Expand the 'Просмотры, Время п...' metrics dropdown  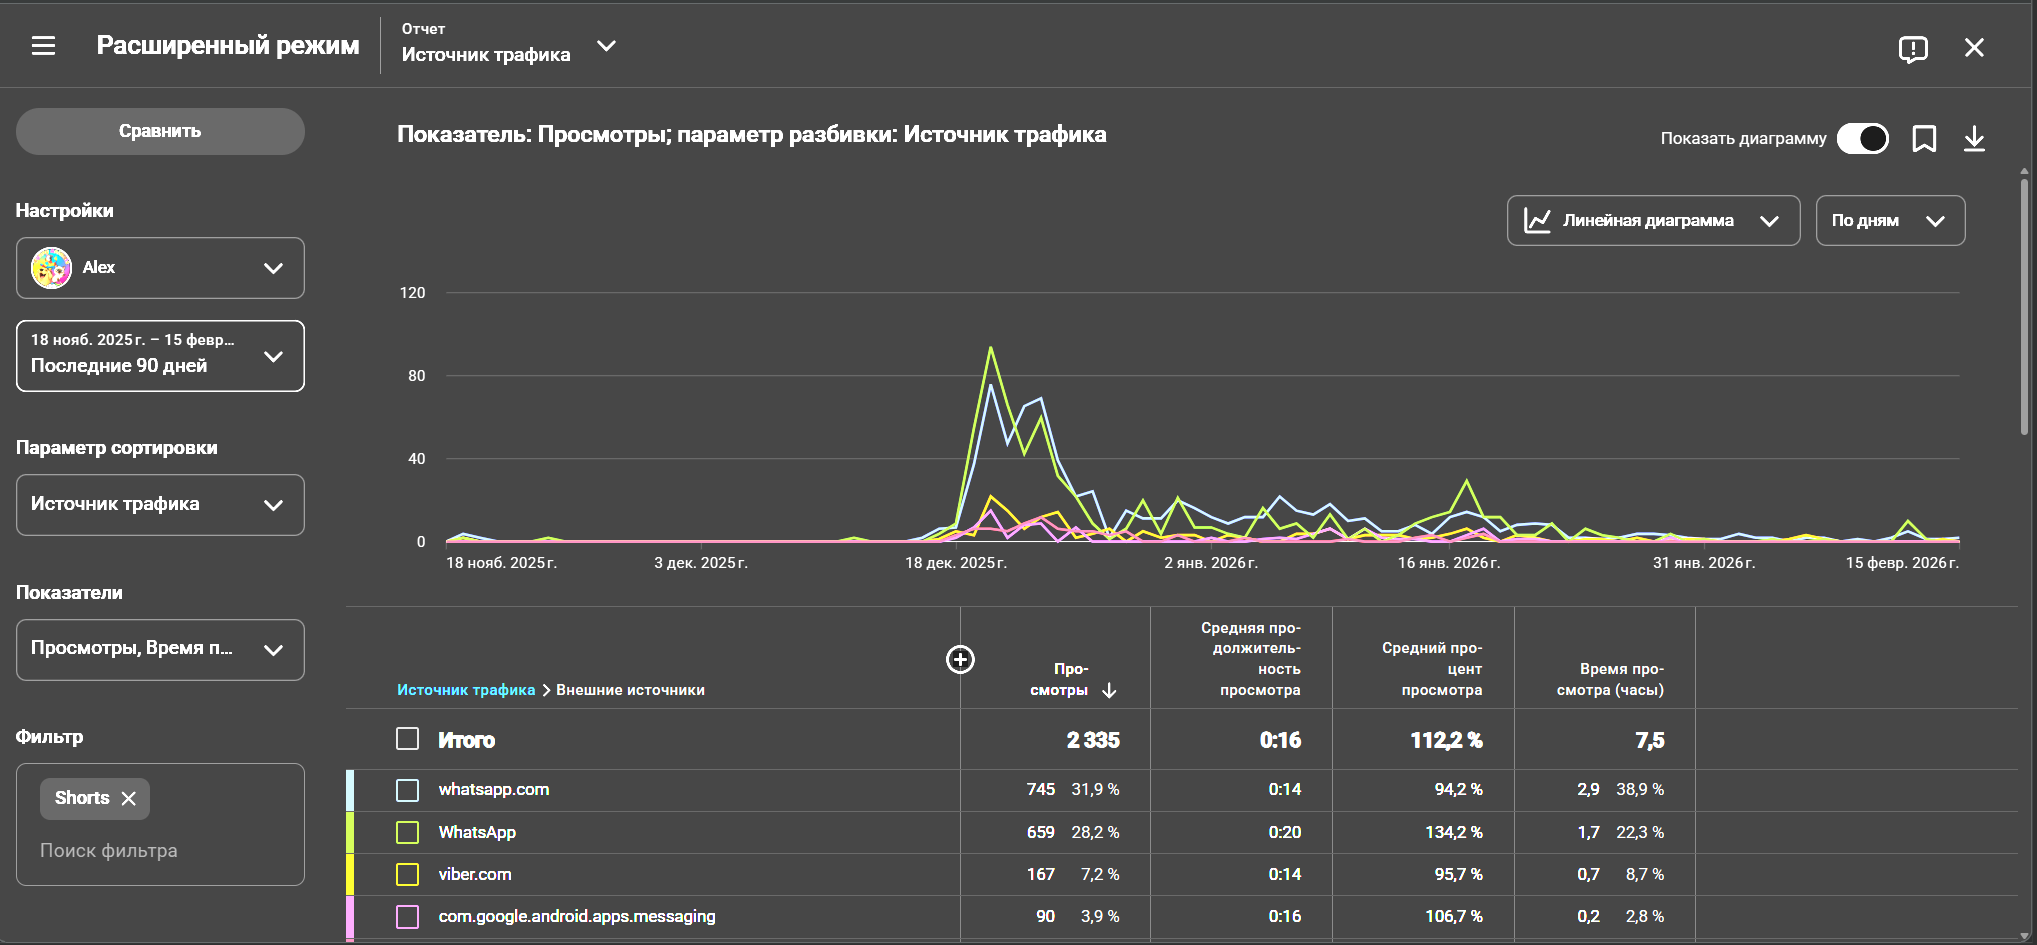[x=160, y=650]
